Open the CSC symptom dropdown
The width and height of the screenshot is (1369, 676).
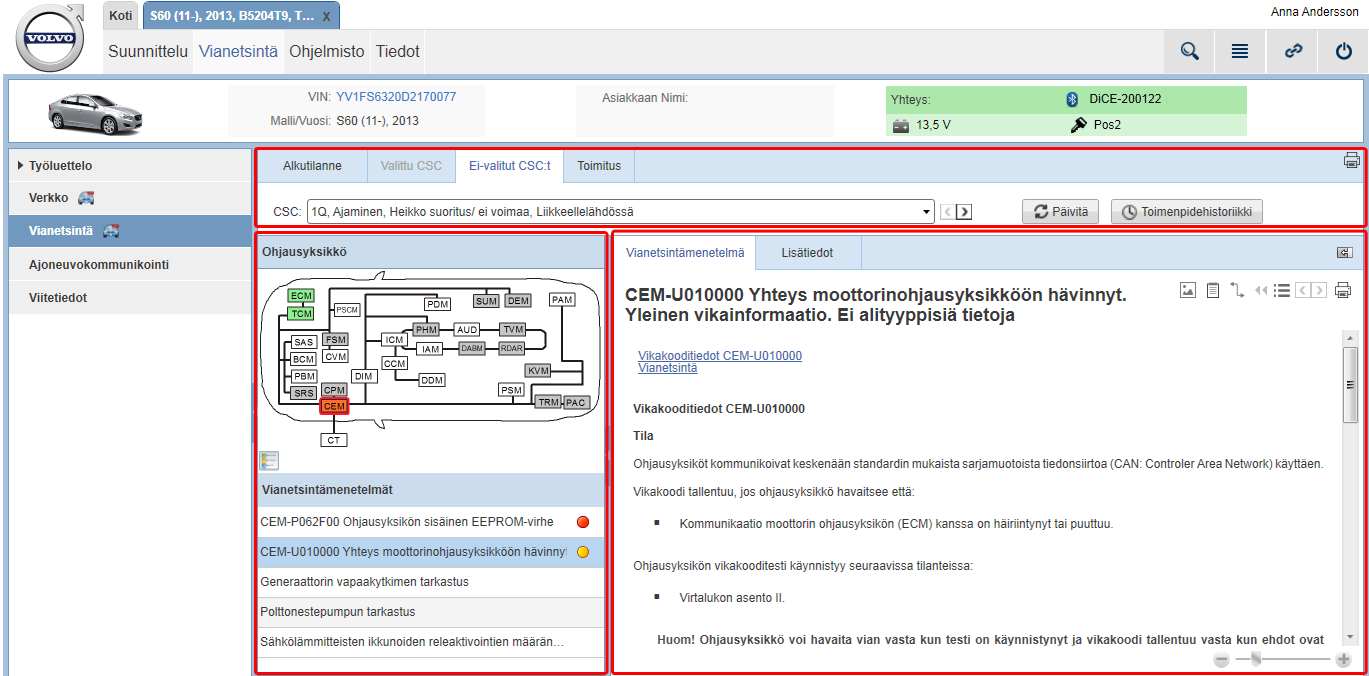click(x=620, y=212)
